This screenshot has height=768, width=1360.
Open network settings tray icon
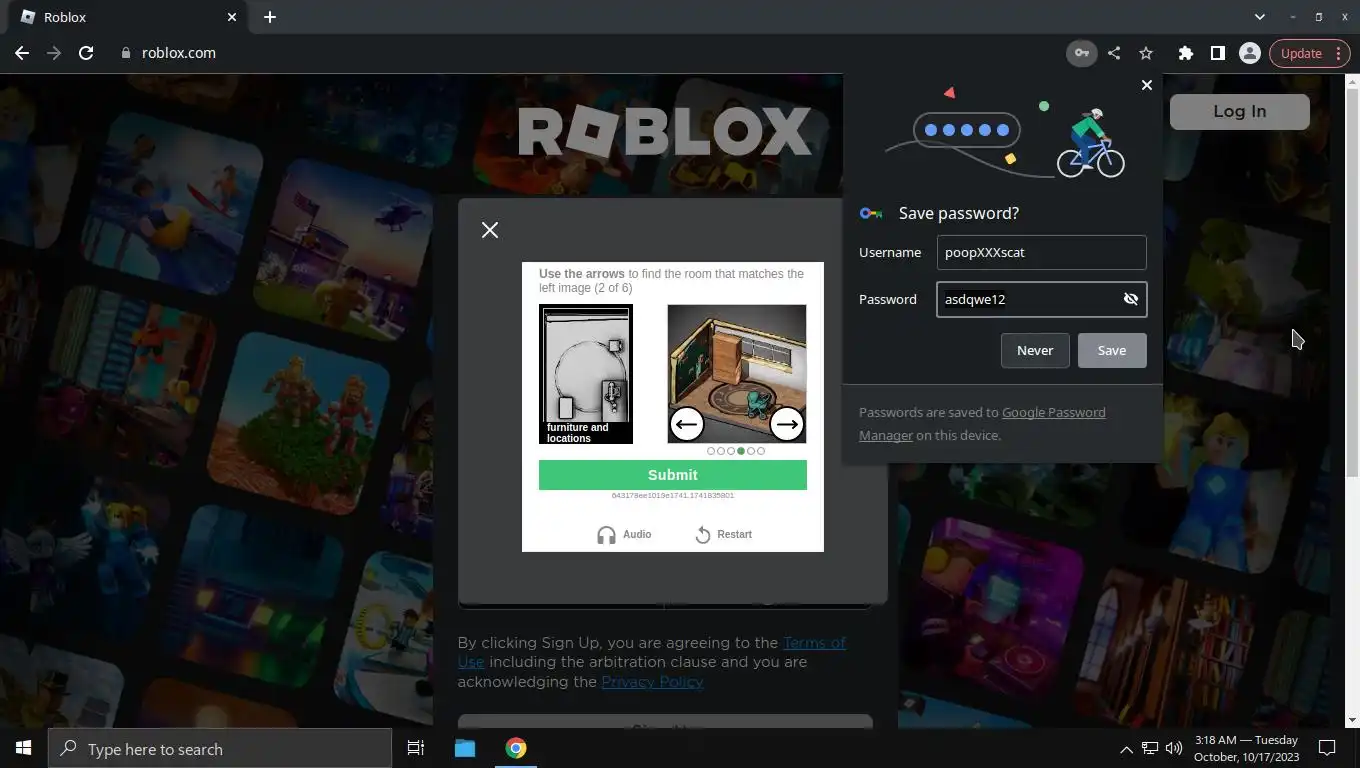1150,748
